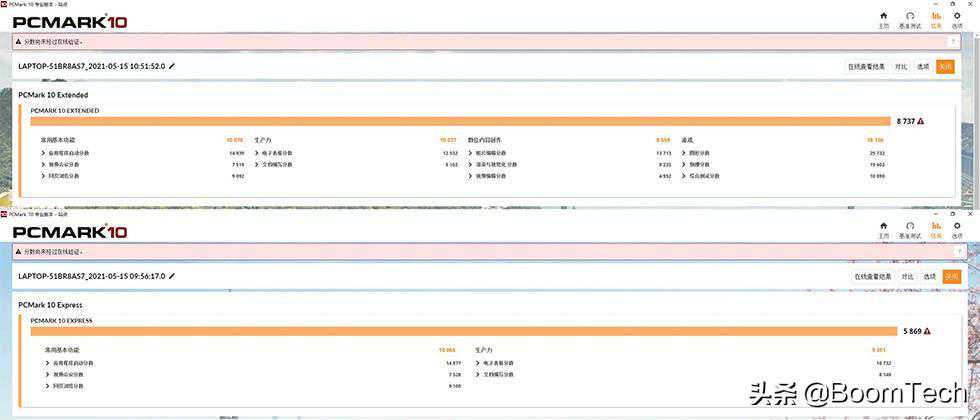Expand the 图形分数 row under 游戏

(684, 153)
